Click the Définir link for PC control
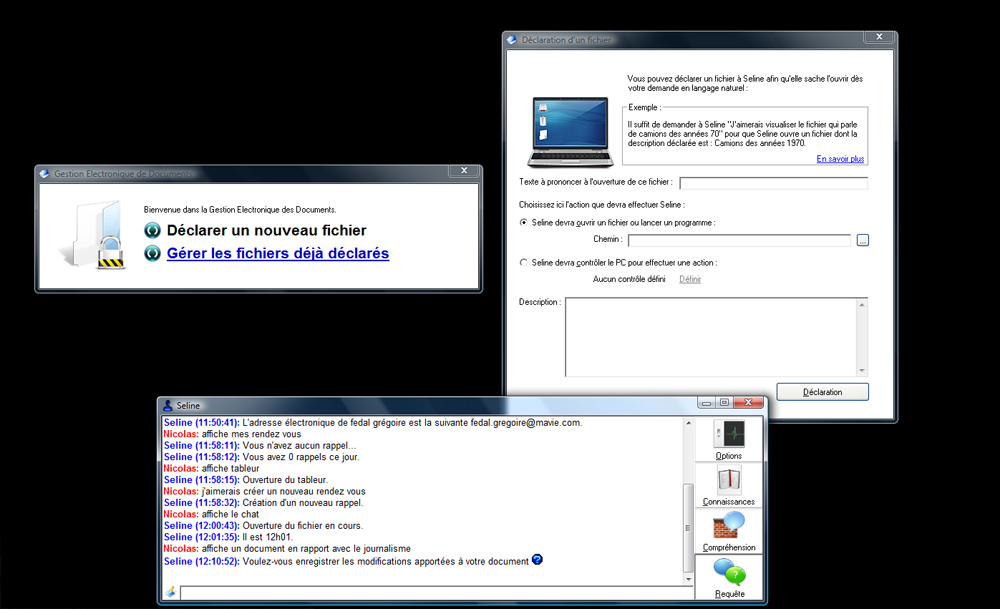The image size is (1000, 609). pyautogui.click(x=690, y=279)
